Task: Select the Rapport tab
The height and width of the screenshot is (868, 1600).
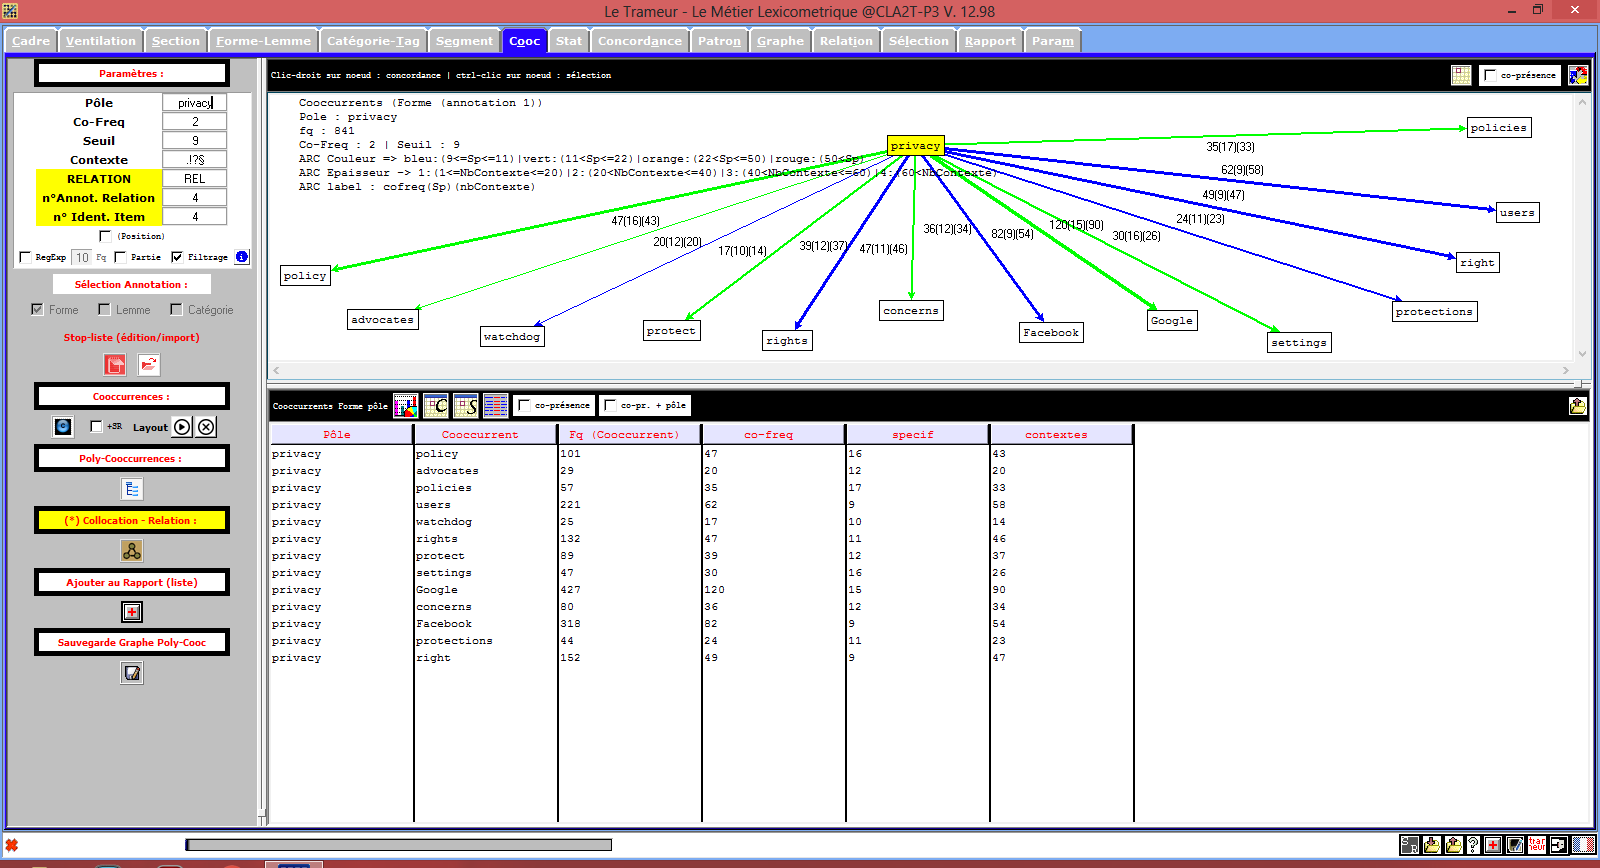Action: [x=990, y=41]
